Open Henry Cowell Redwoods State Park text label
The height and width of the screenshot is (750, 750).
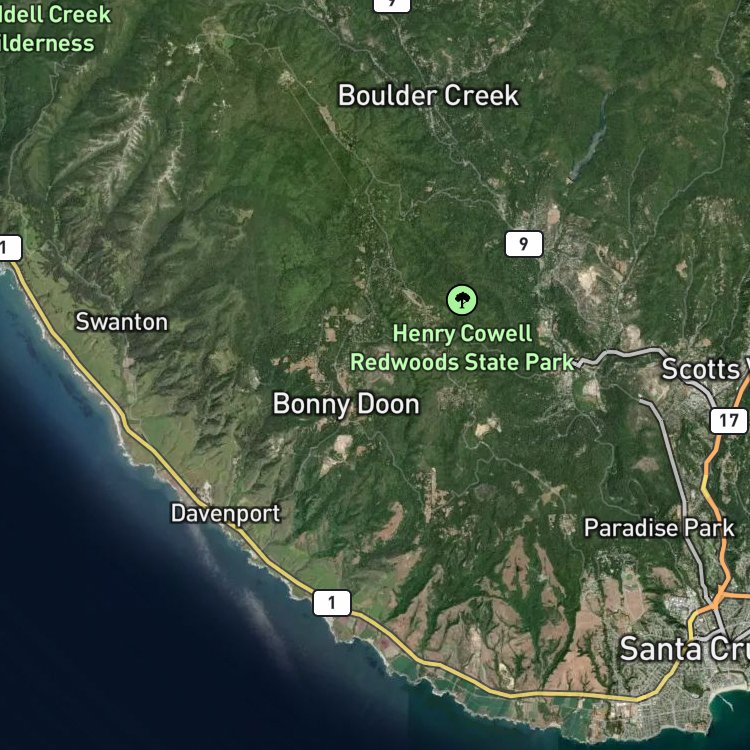point(462,348)
